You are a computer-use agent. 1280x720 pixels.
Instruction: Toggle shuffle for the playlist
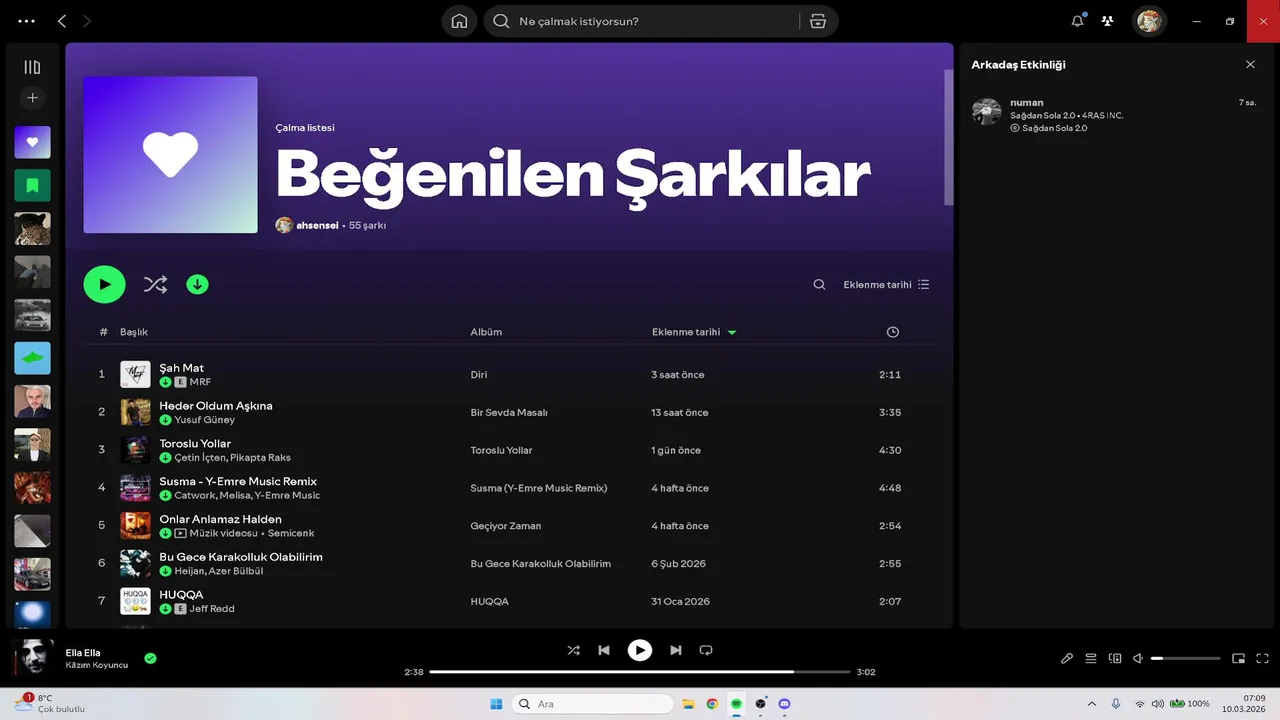click(x=155, y=284)
